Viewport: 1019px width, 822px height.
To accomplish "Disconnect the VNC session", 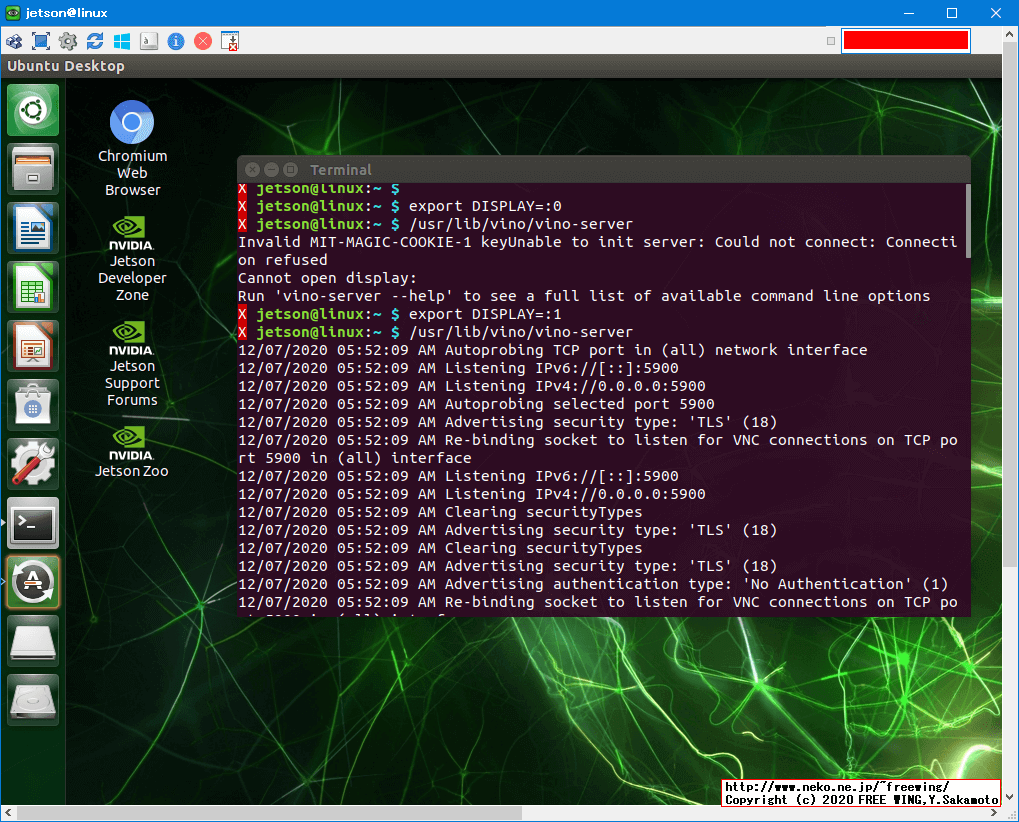I will [202, 41].
